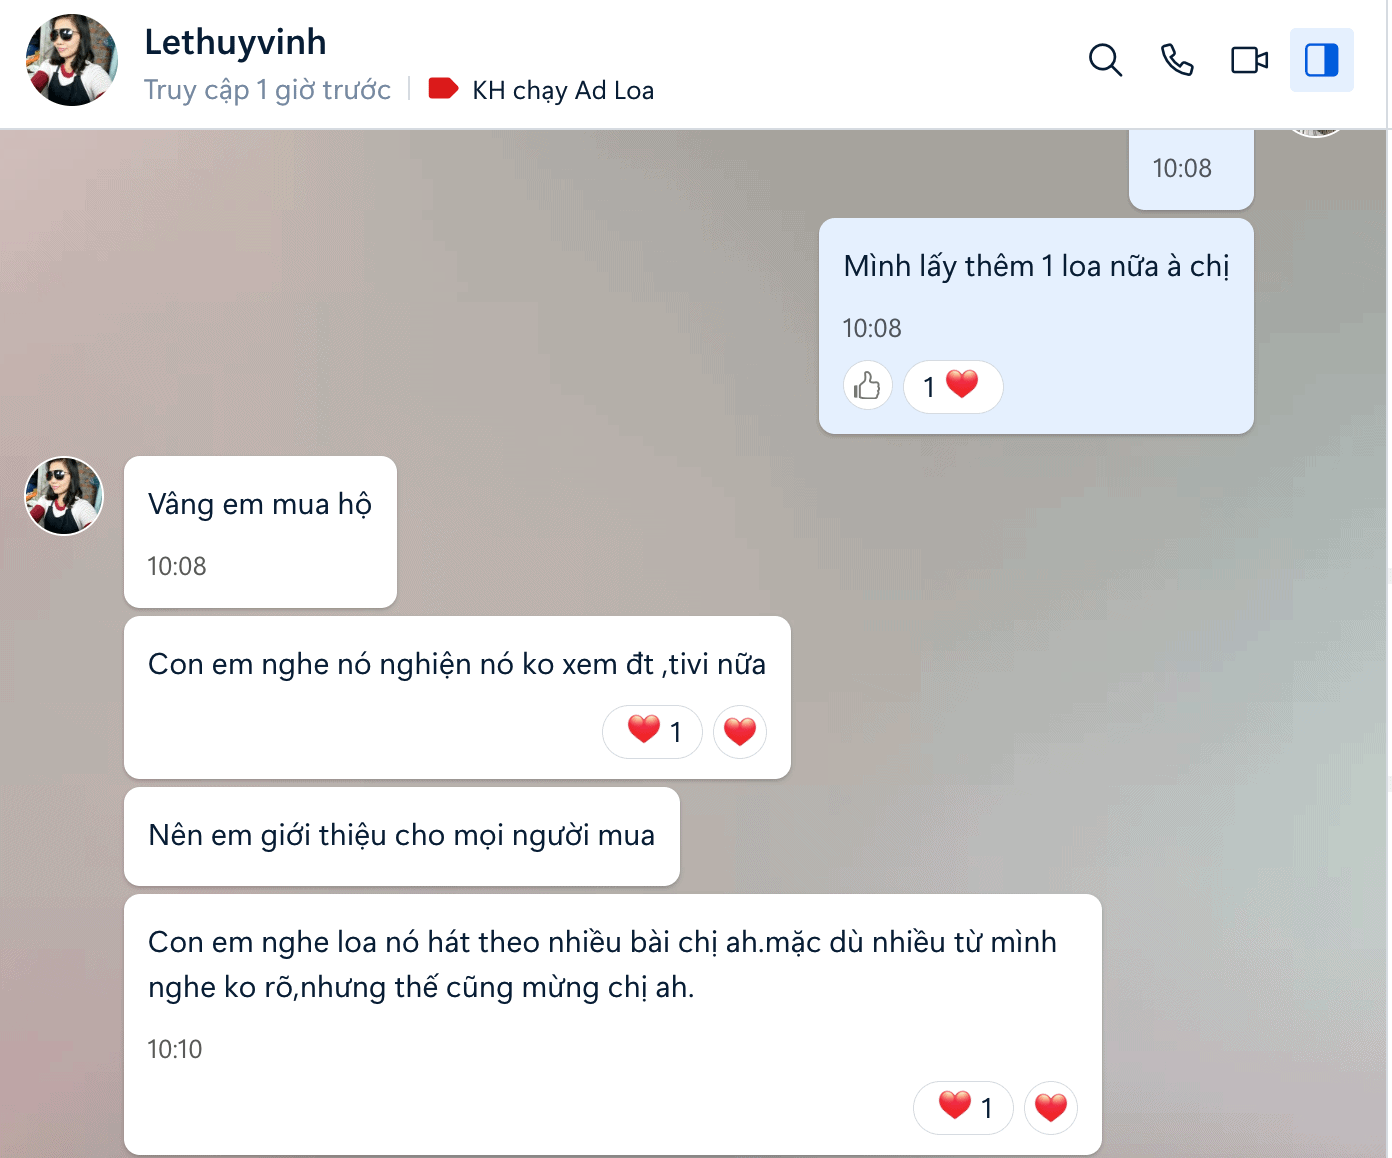Screen dimensions: 1392x1158
Task: Add heart reaction to last message
Action: [x=1051, y=1108]
